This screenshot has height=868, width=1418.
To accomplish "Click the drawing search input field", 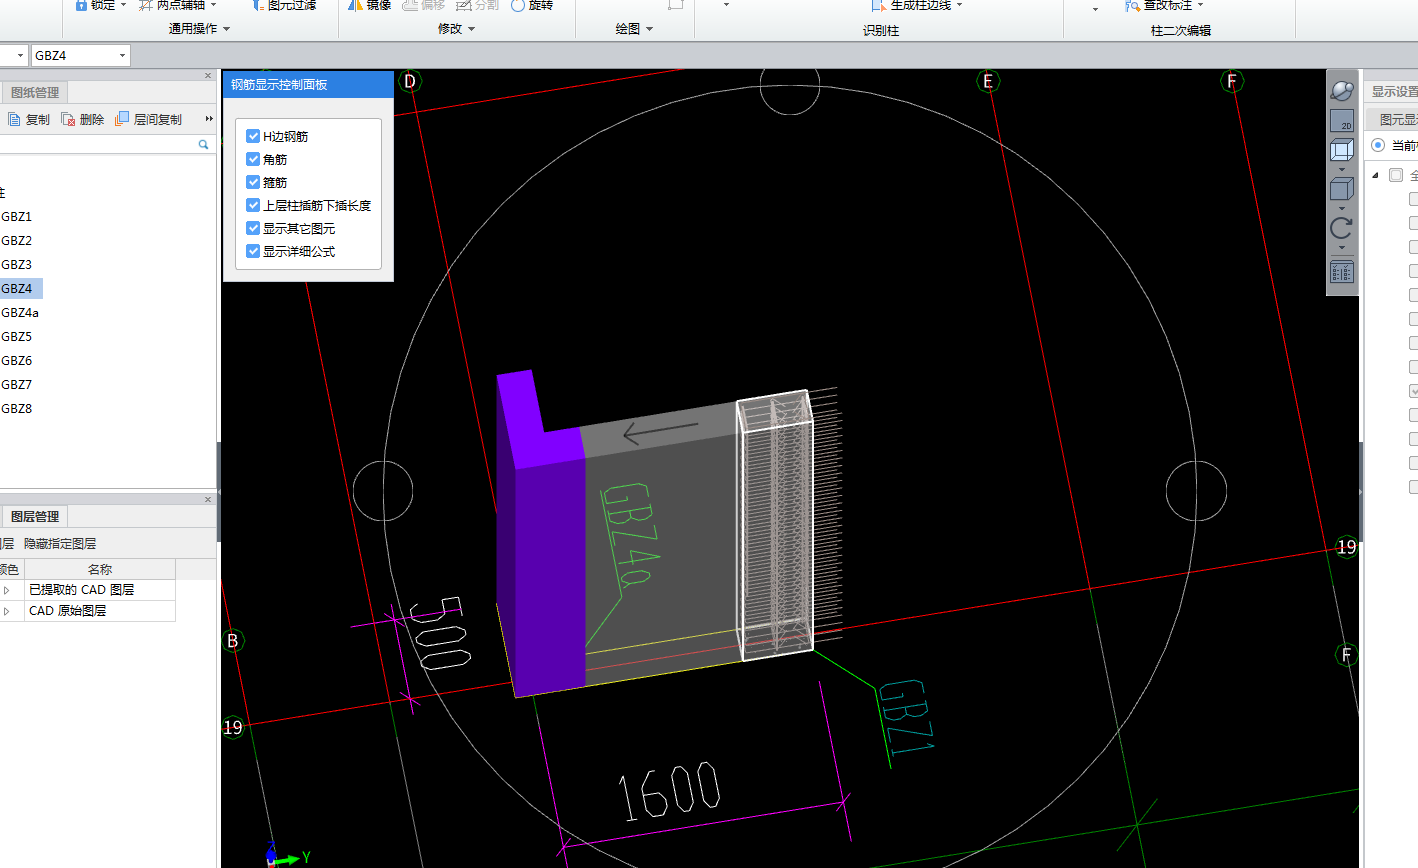I will pyautogui.click(x=98, y=144).
